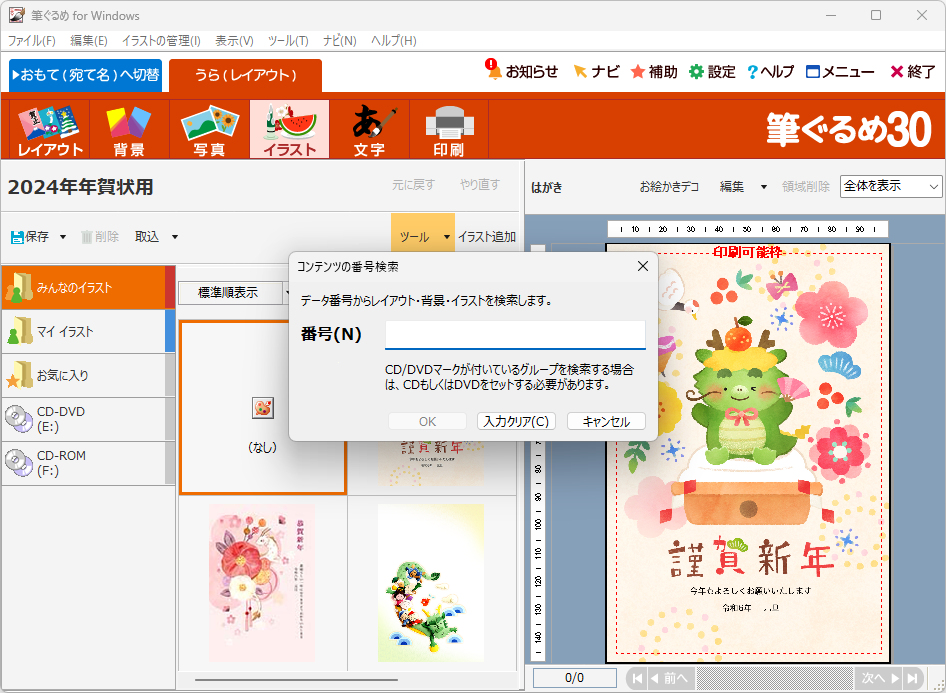Viewport: 946px width, 693px height.
Task: Open the 写真 photo tool
Action: tap(209, 130)
